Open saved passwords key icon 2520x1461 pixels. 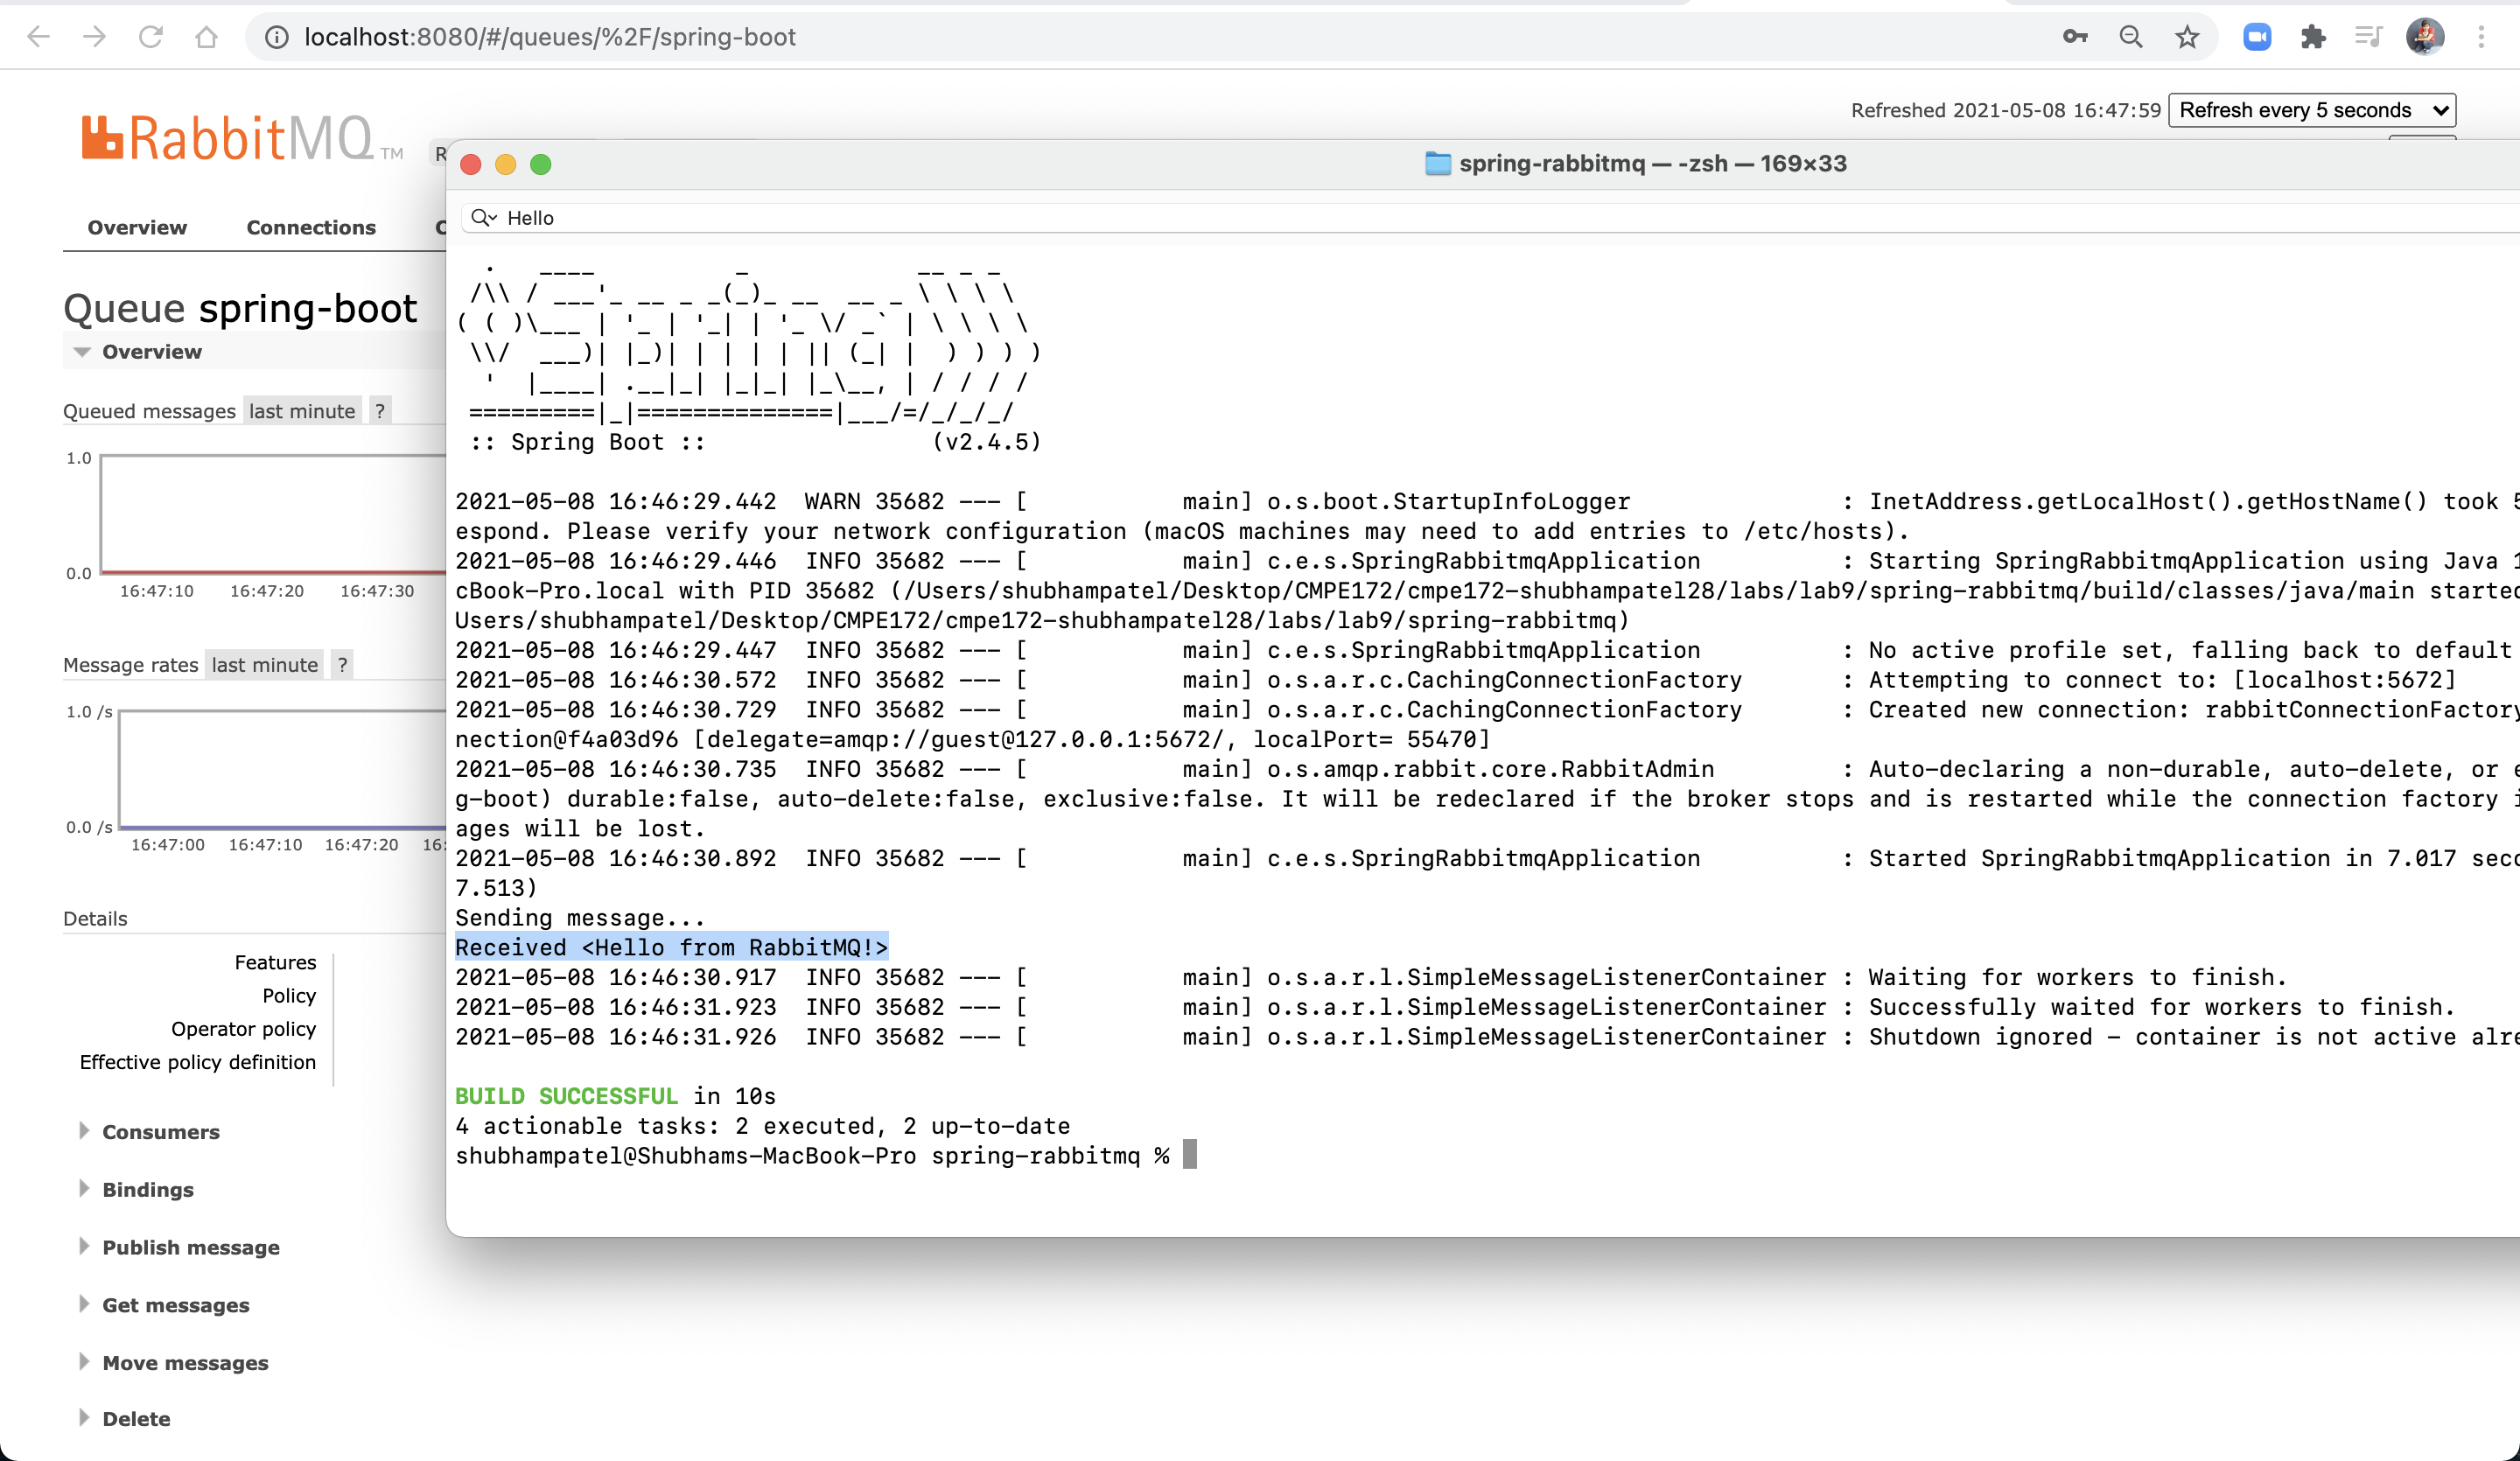pyautogui.click(x=2075, y=37)
